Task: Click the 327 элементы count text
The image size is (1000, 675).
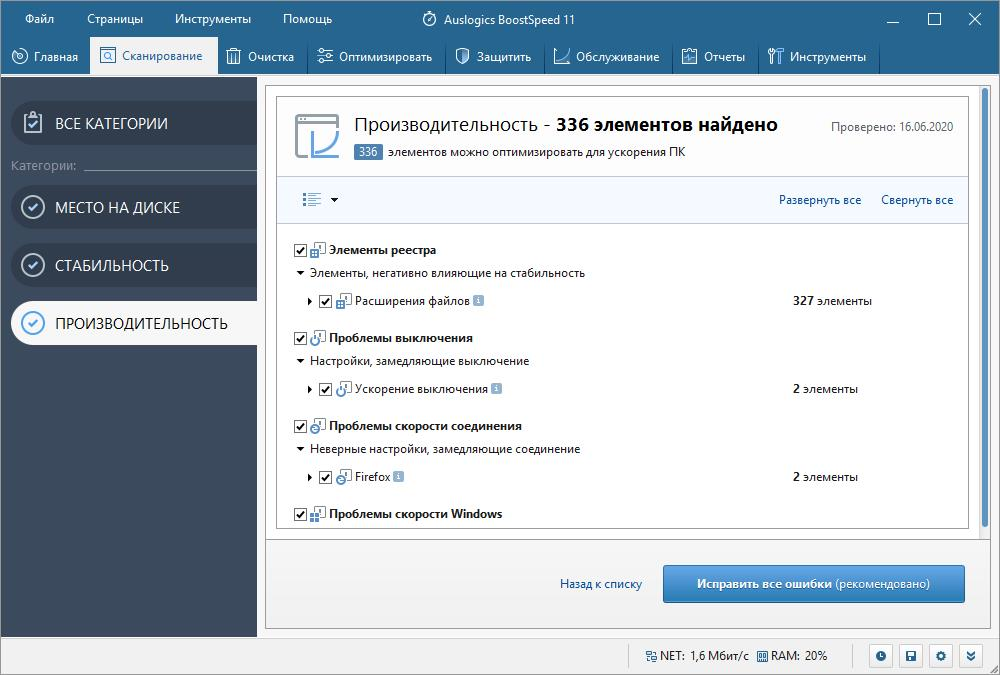Action: 832,300
